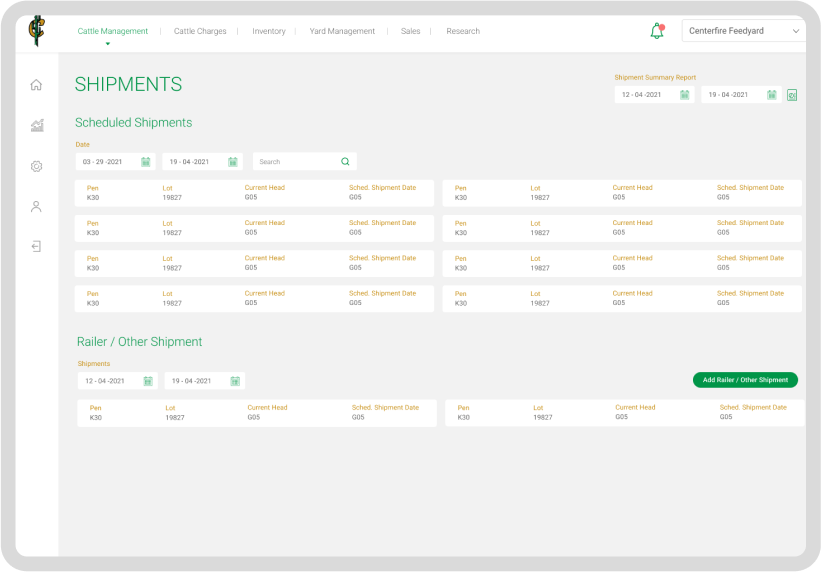Open the settings gear in sidebar
Image resolution: width=821 pixels, height=572 pixels.
tap(36, 166)
